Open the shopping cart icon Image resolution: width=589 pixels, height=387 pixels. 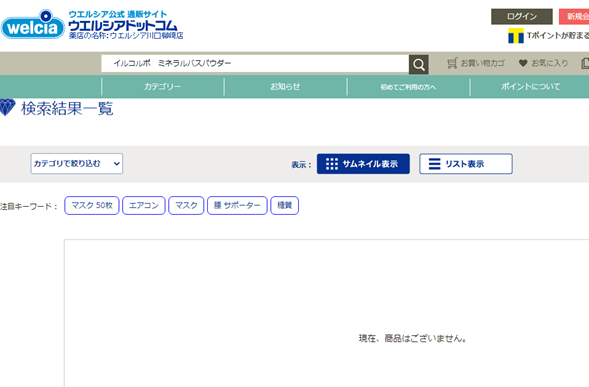tap(452, 63)
